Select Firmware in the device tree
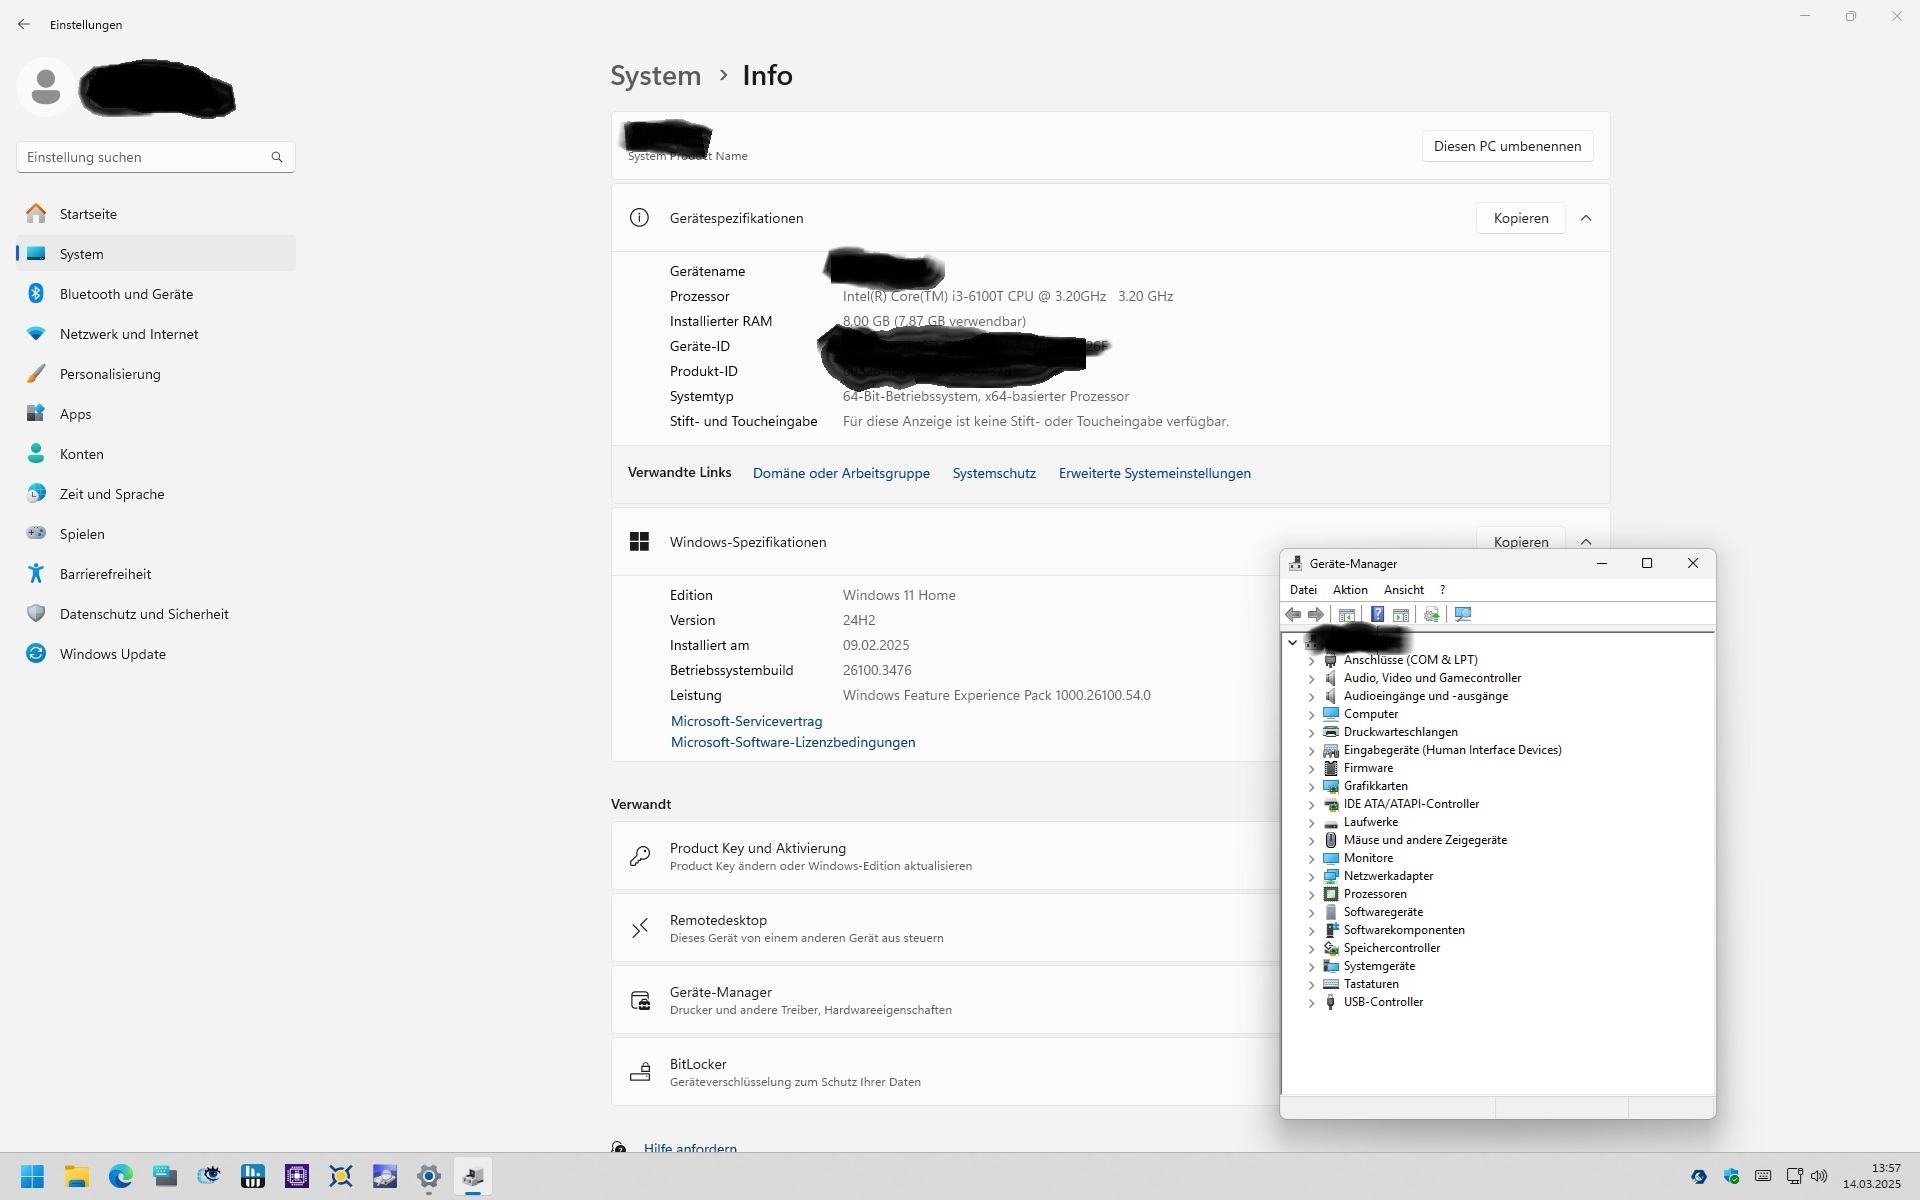This screenshot has height=1200, width=1920. coord(1368,768)
